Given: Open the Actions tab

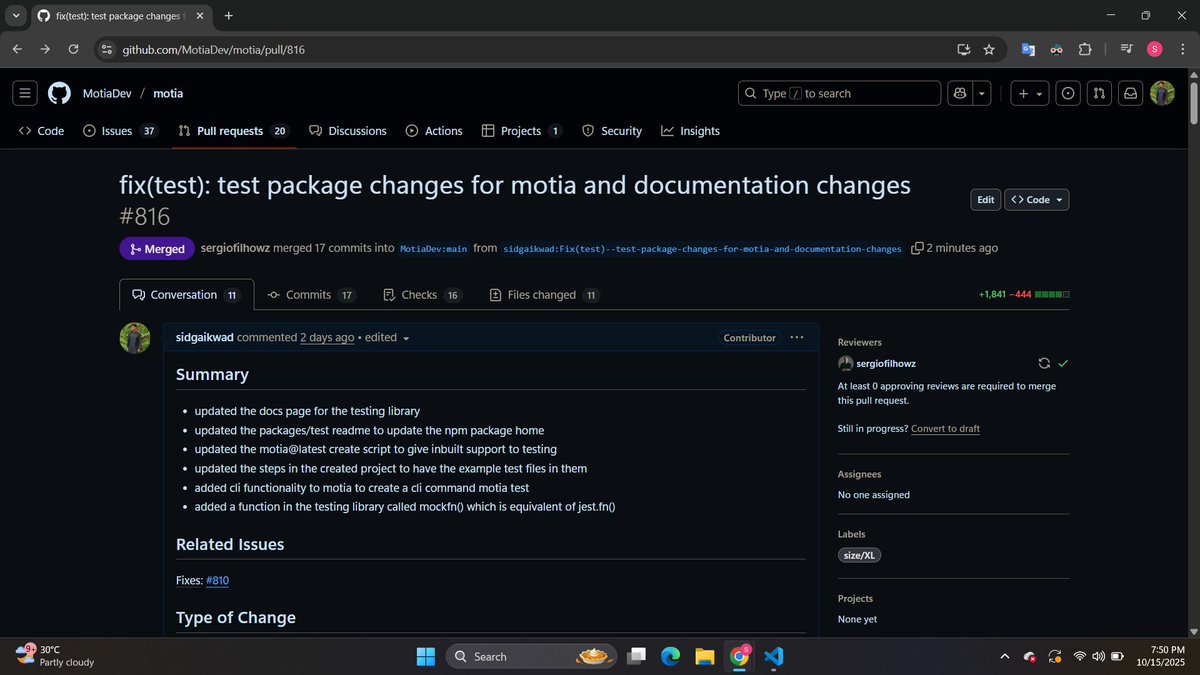Looking at the screenshot, I should point(434,131).
